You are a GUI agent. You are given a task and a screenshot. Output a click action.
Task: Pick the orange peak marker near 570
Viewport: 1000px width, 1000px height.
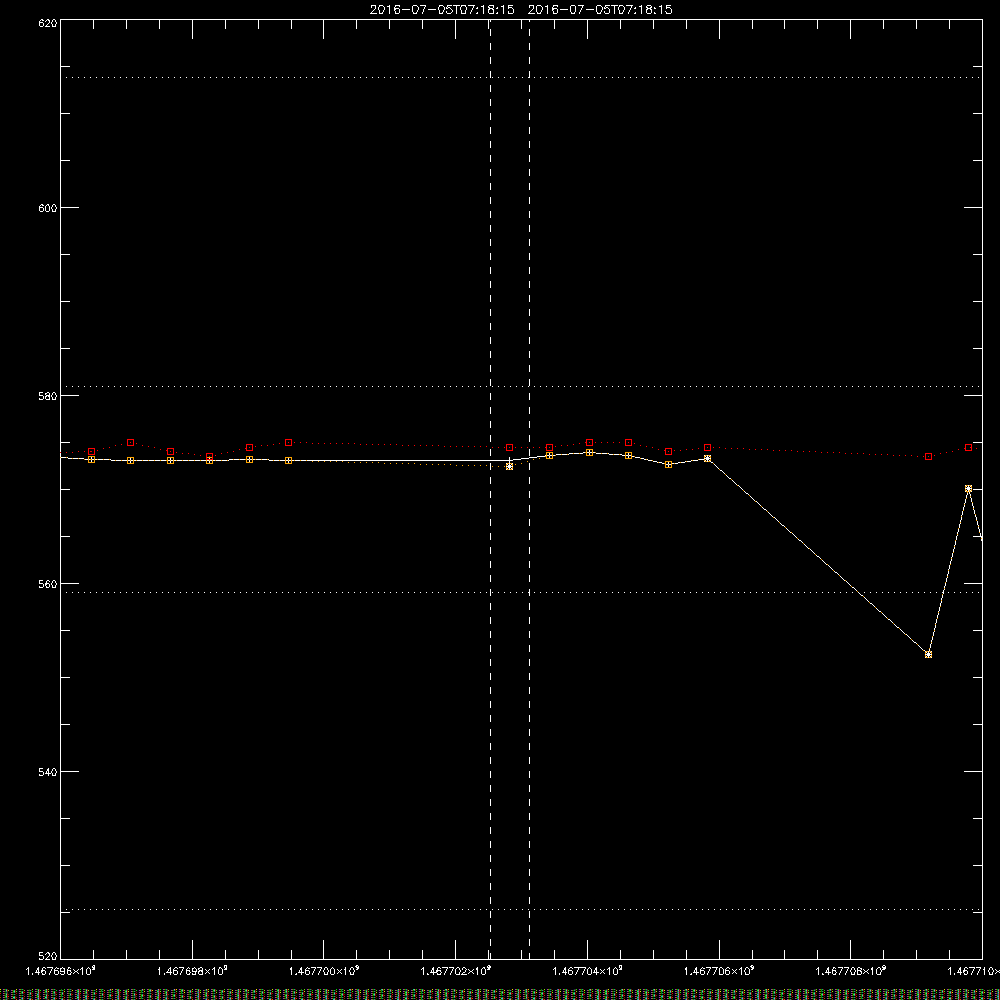coord(968,489)
